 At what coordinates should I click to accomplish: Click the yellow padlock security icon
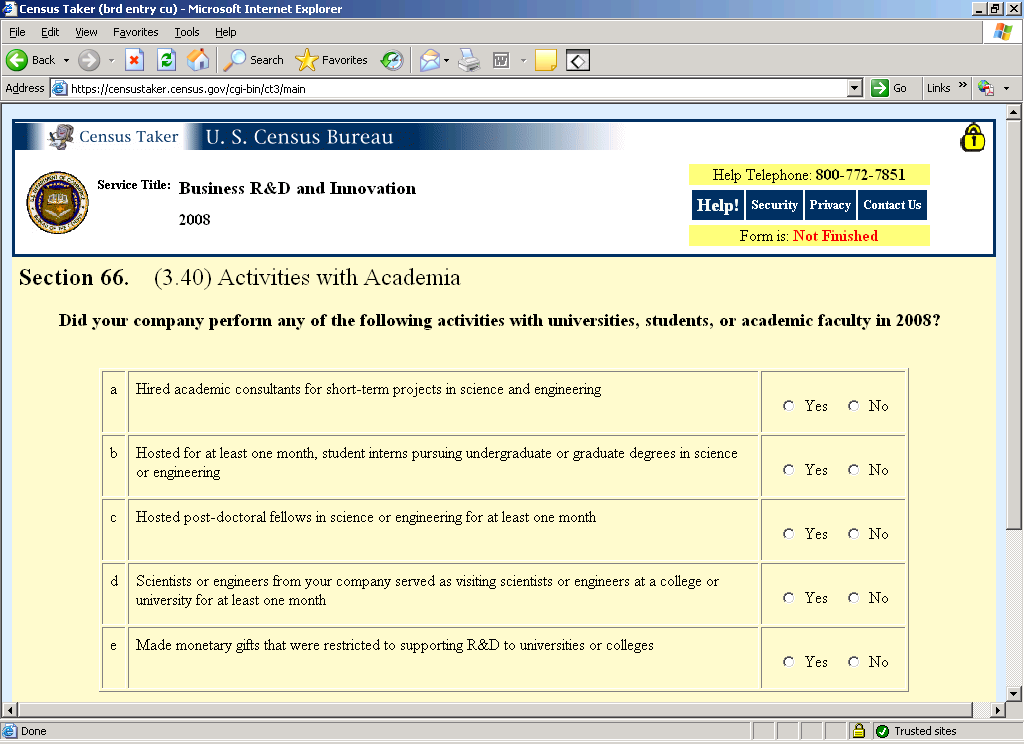(972, 138)
